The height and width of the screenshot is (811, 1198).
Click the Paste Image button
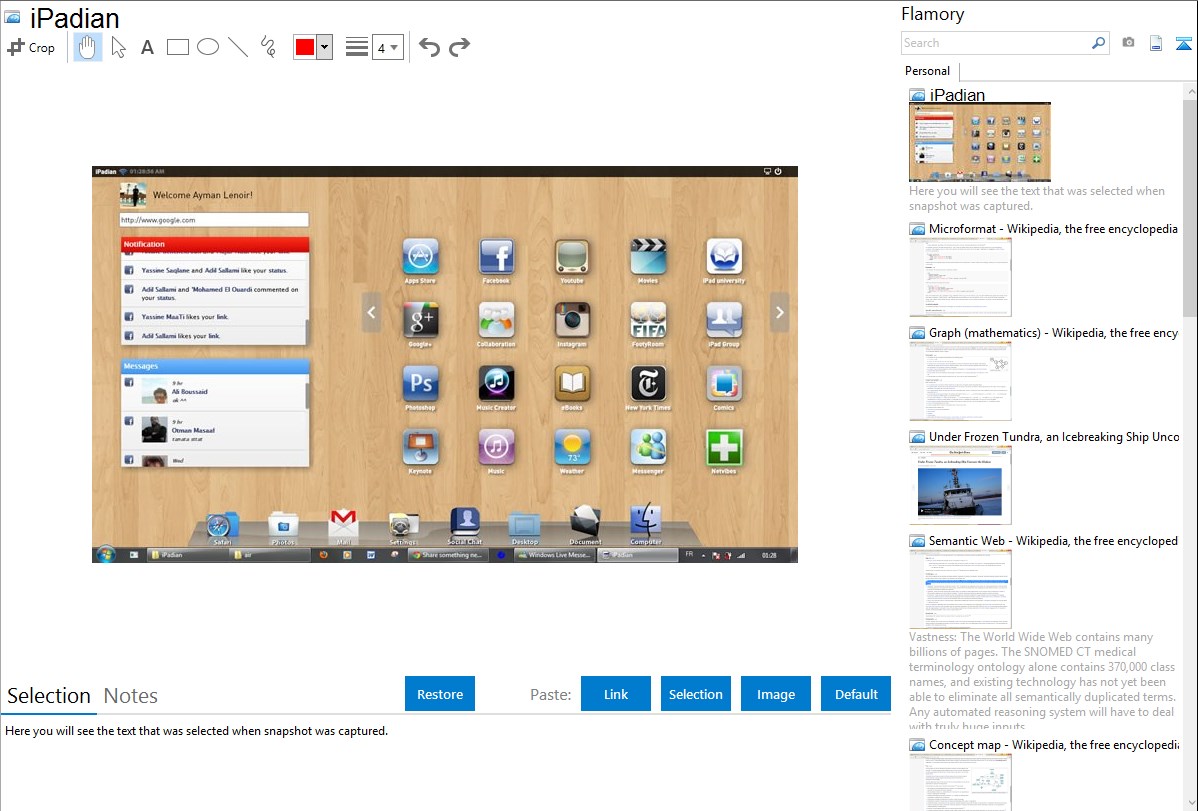(x=775, y=694)
